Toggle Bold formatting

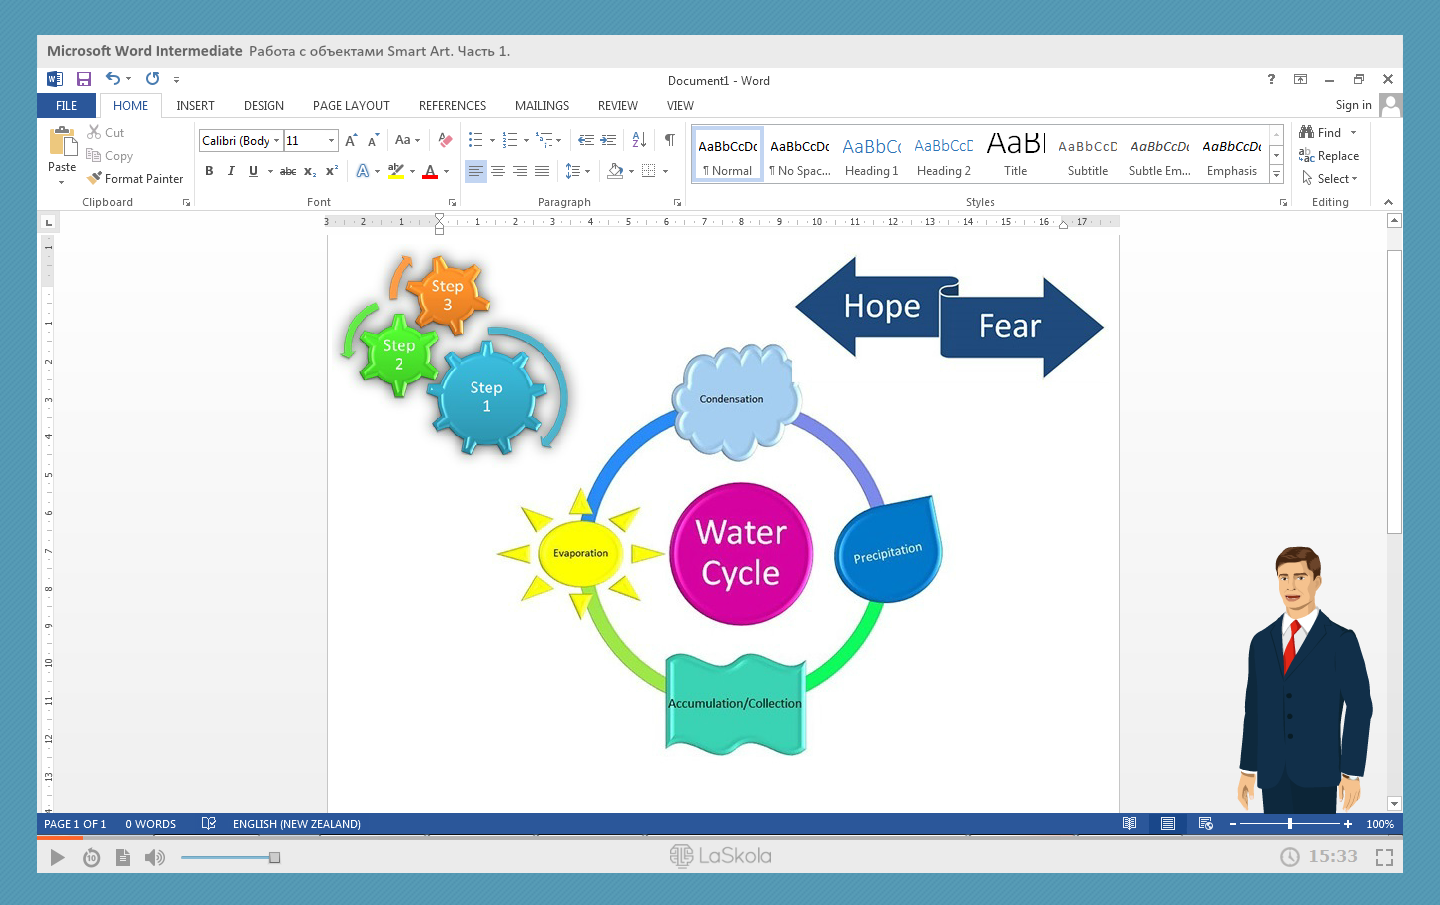pyautogui.click(x=209, y=171)
